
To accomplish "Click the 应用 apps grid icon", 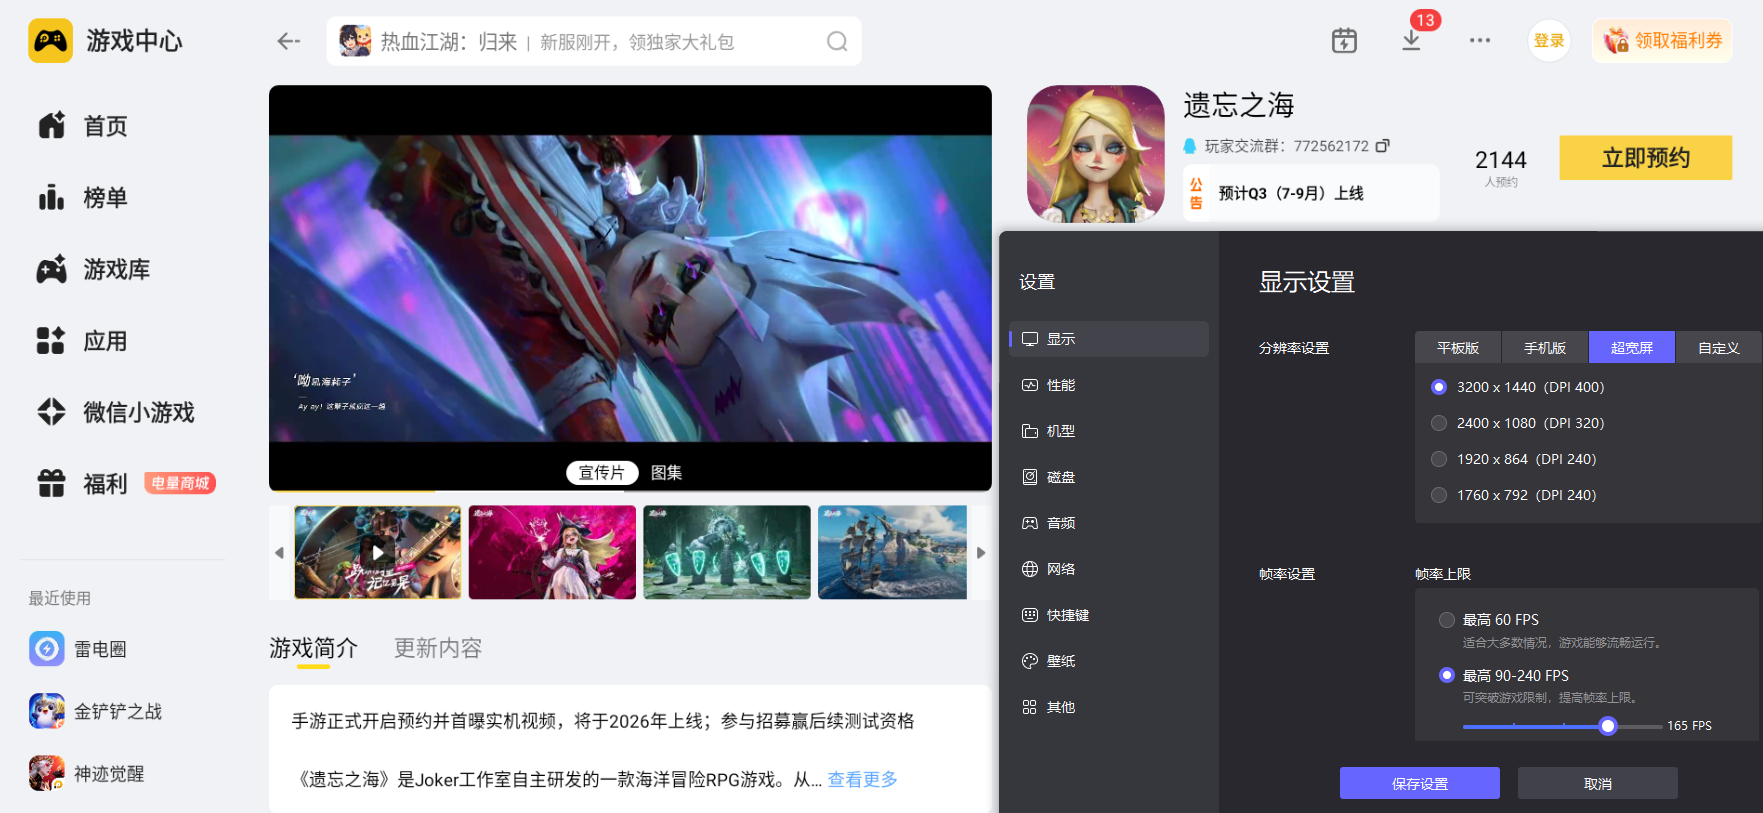I will pos(51,341).
